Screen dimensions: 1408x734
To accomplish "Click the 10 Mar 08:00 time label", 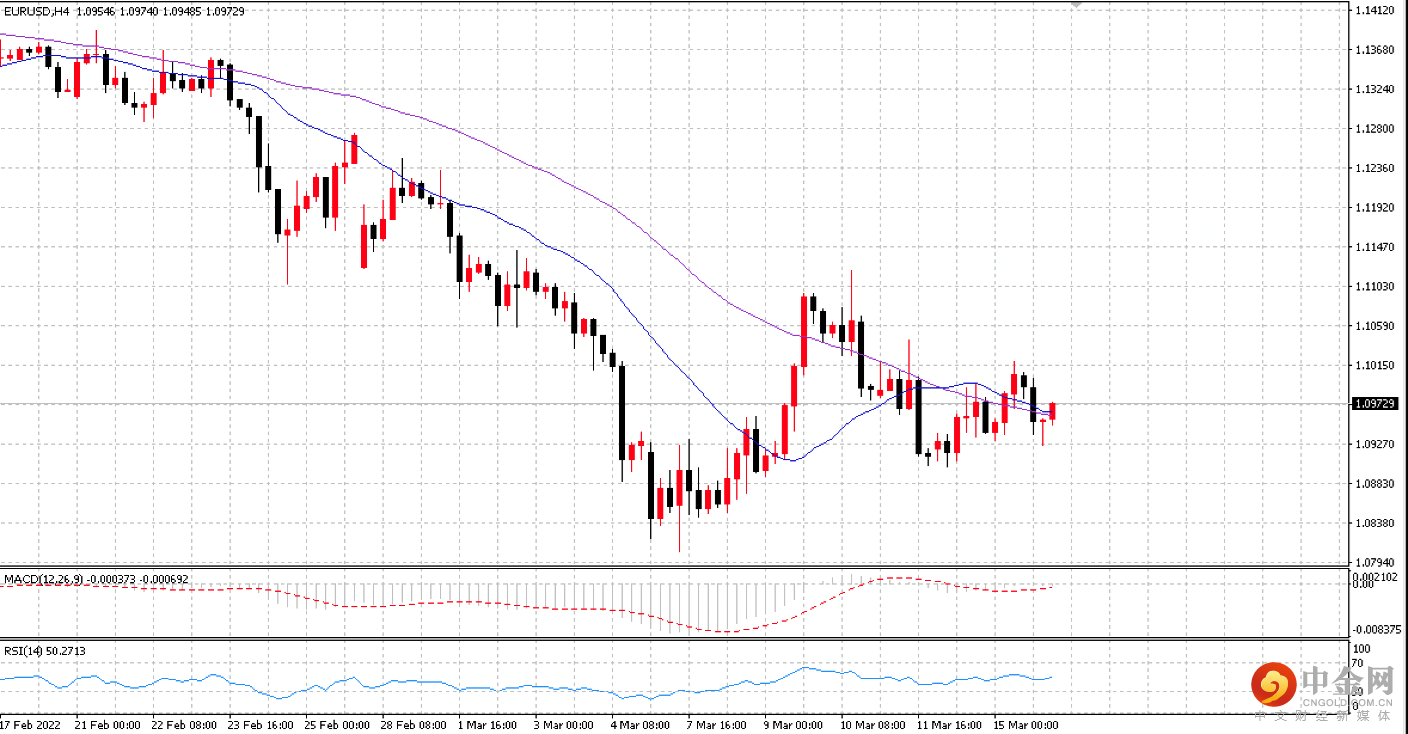I will pyautogui.click(x=872, y=724).
